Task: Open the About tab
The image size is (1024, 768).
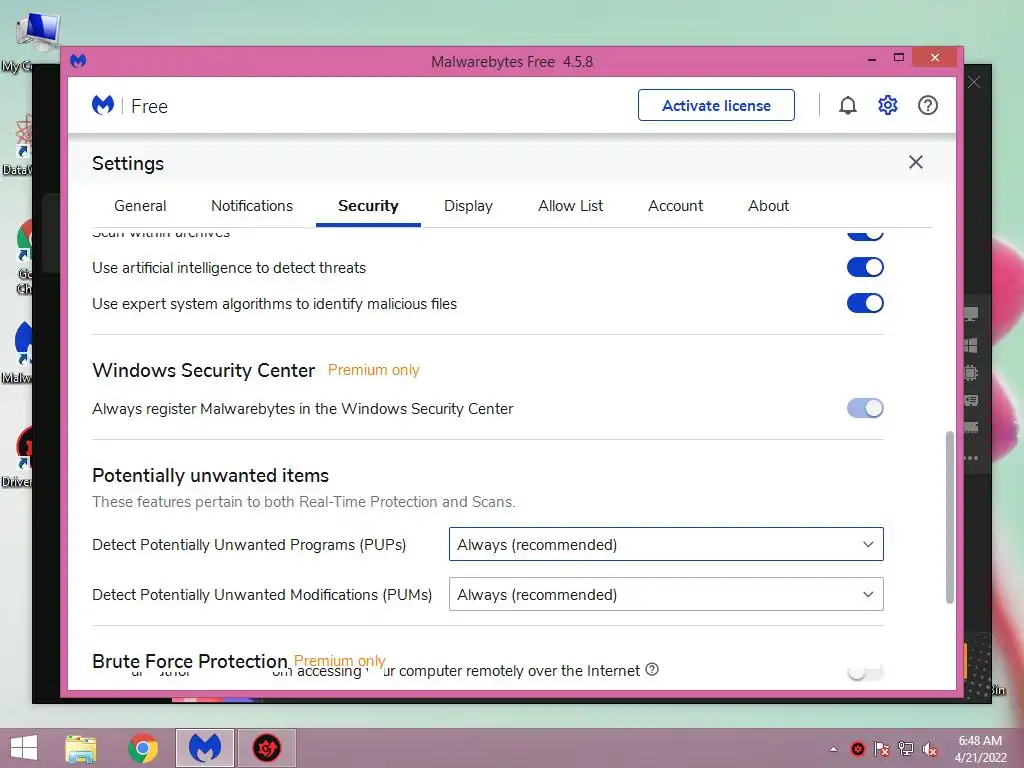Action: [768, 206]
